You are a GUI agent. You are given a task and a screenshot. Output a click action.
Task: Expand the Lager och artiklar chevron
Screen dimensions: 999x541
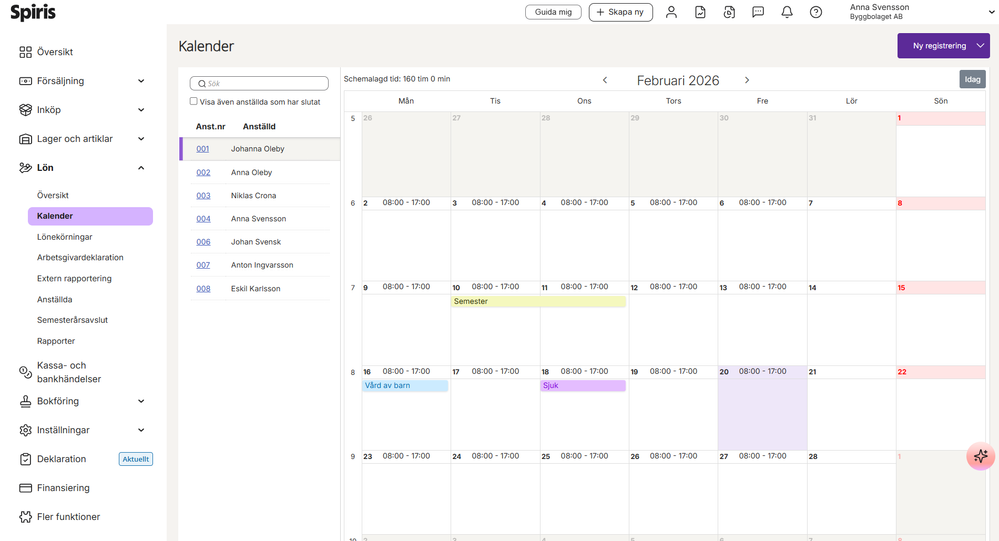pos(141,139)
